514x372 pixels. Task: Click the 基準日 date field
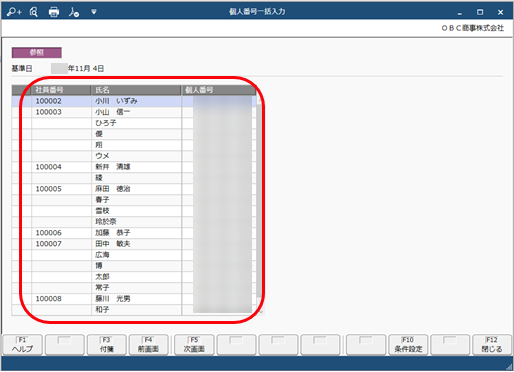coord(78,69)
